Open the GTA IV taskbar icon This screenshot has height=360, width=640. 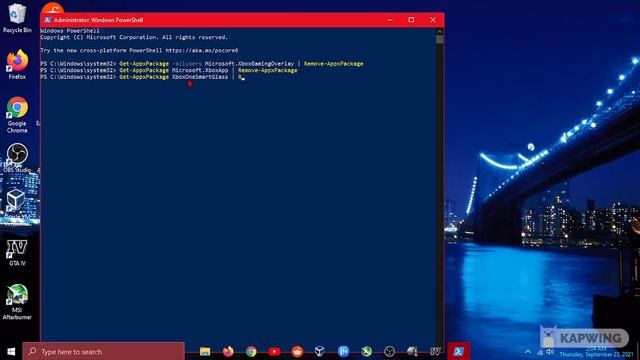coord(435,351)
